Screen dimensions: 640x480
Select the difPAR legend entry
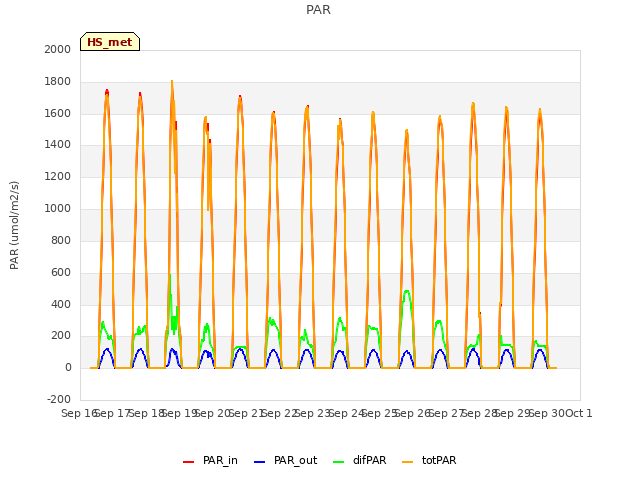tap(360, 460)
